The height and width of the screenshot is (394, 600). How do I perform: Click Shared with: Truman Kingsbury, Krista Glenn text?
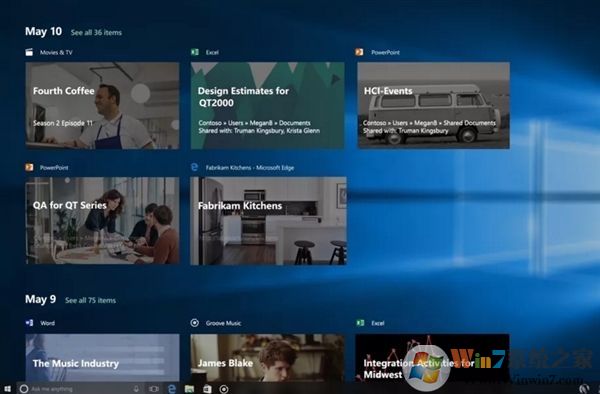click(259, 131)
